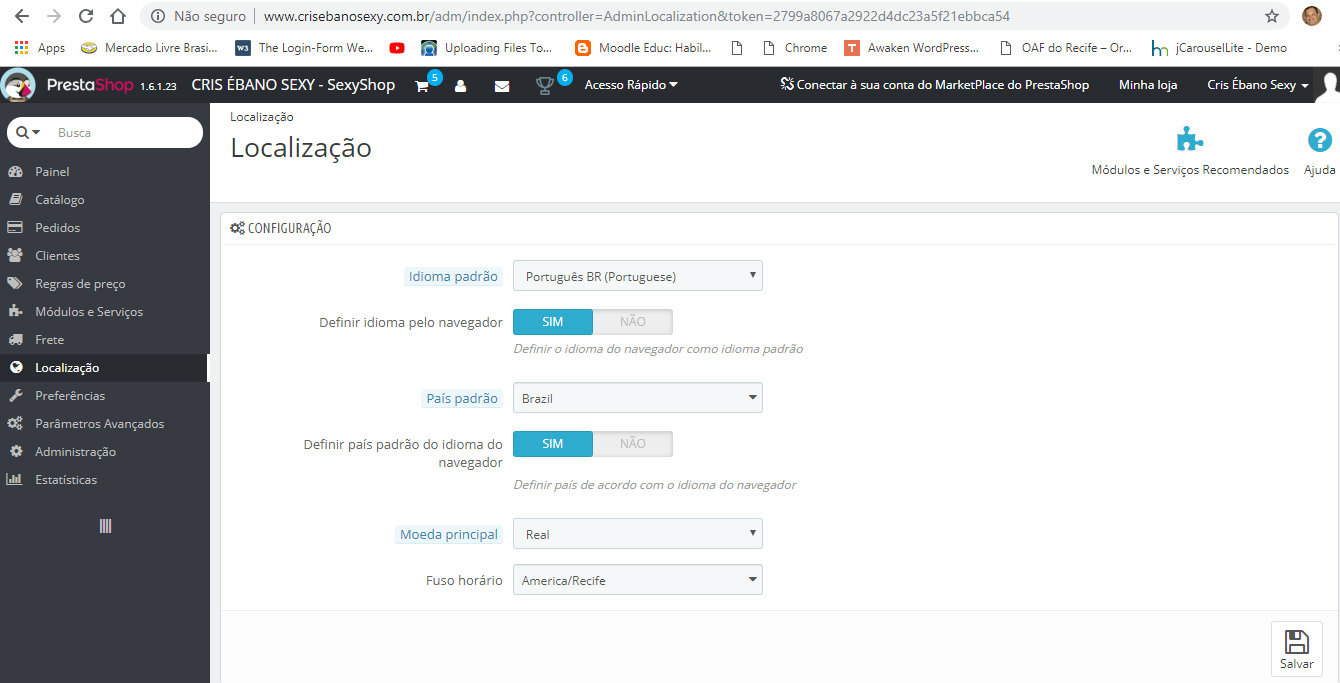Click the Salvar floppy disk button

[x=1296, y=649]
